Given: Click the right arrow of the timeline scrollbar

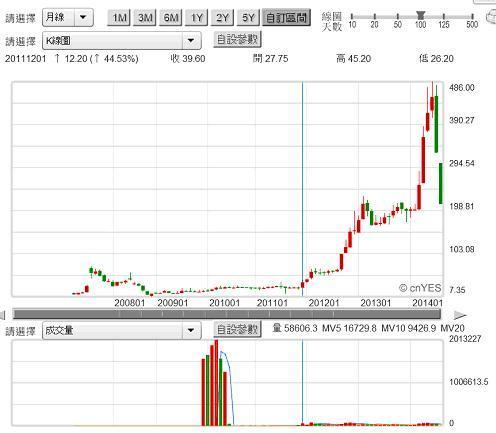Looking at the screenshot, I should [x=460, y=315].
